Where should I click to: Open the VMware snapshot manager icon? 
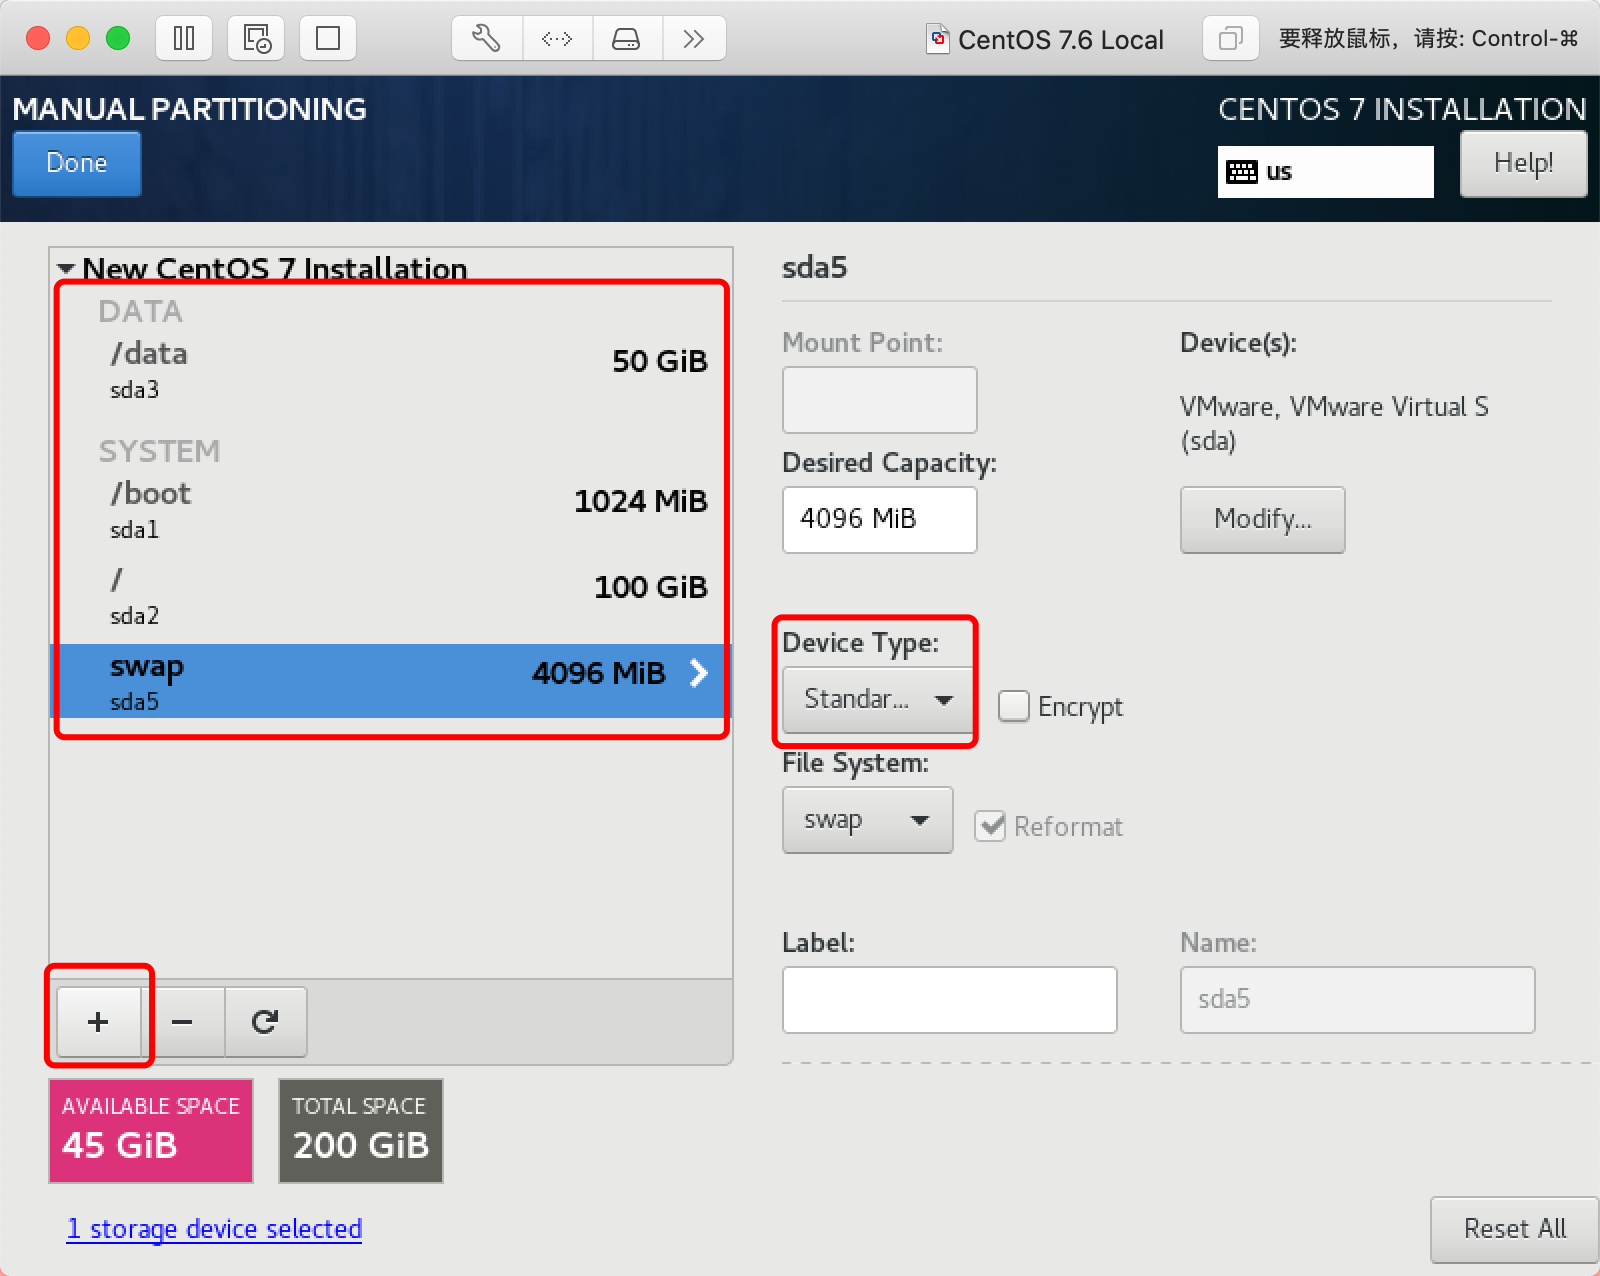[256, 38]
